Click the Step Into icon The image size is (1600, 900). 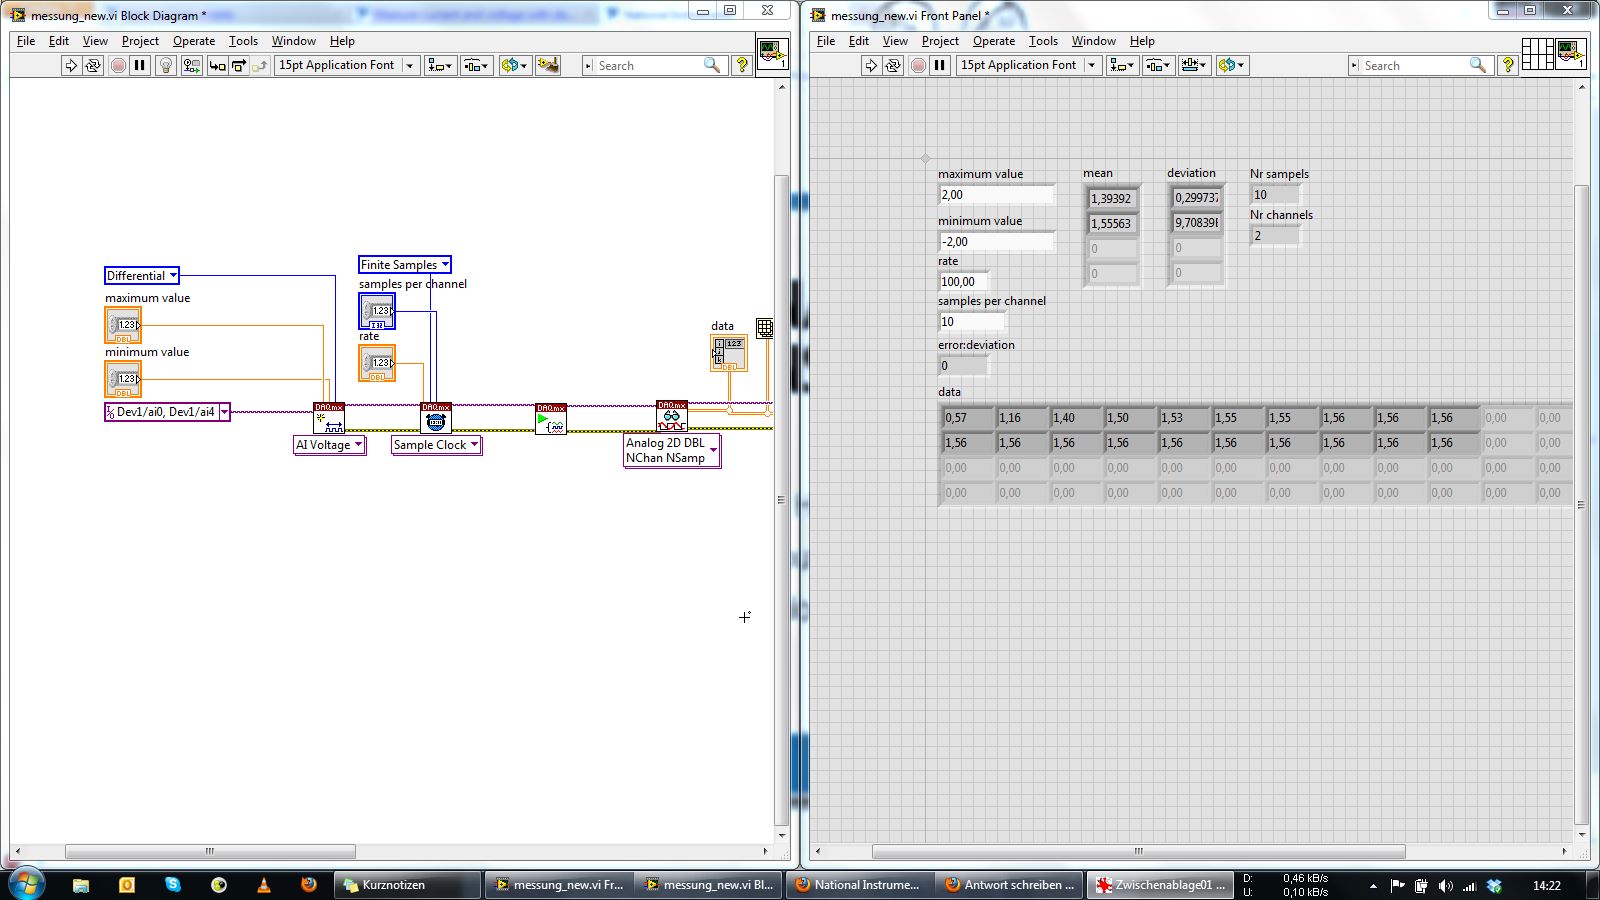[x=217, y=65]
